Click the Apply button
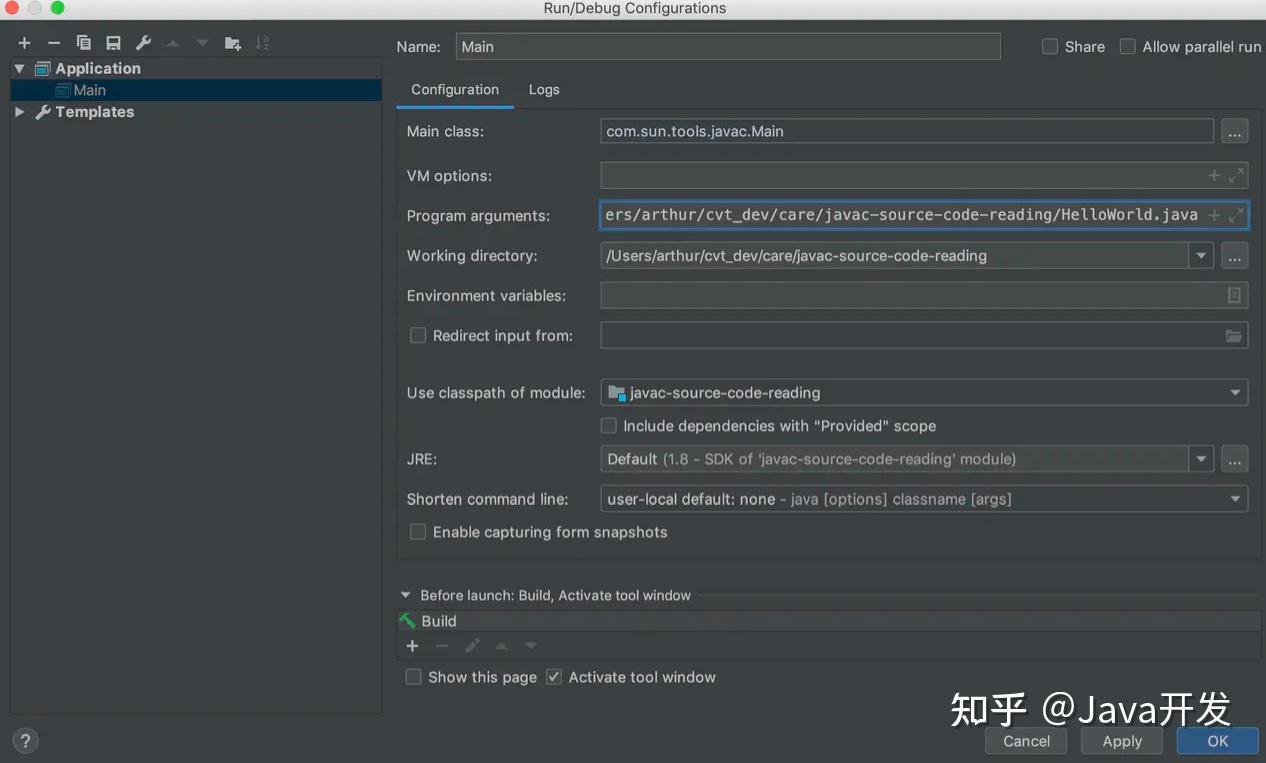 click(x=1121, y=740)
